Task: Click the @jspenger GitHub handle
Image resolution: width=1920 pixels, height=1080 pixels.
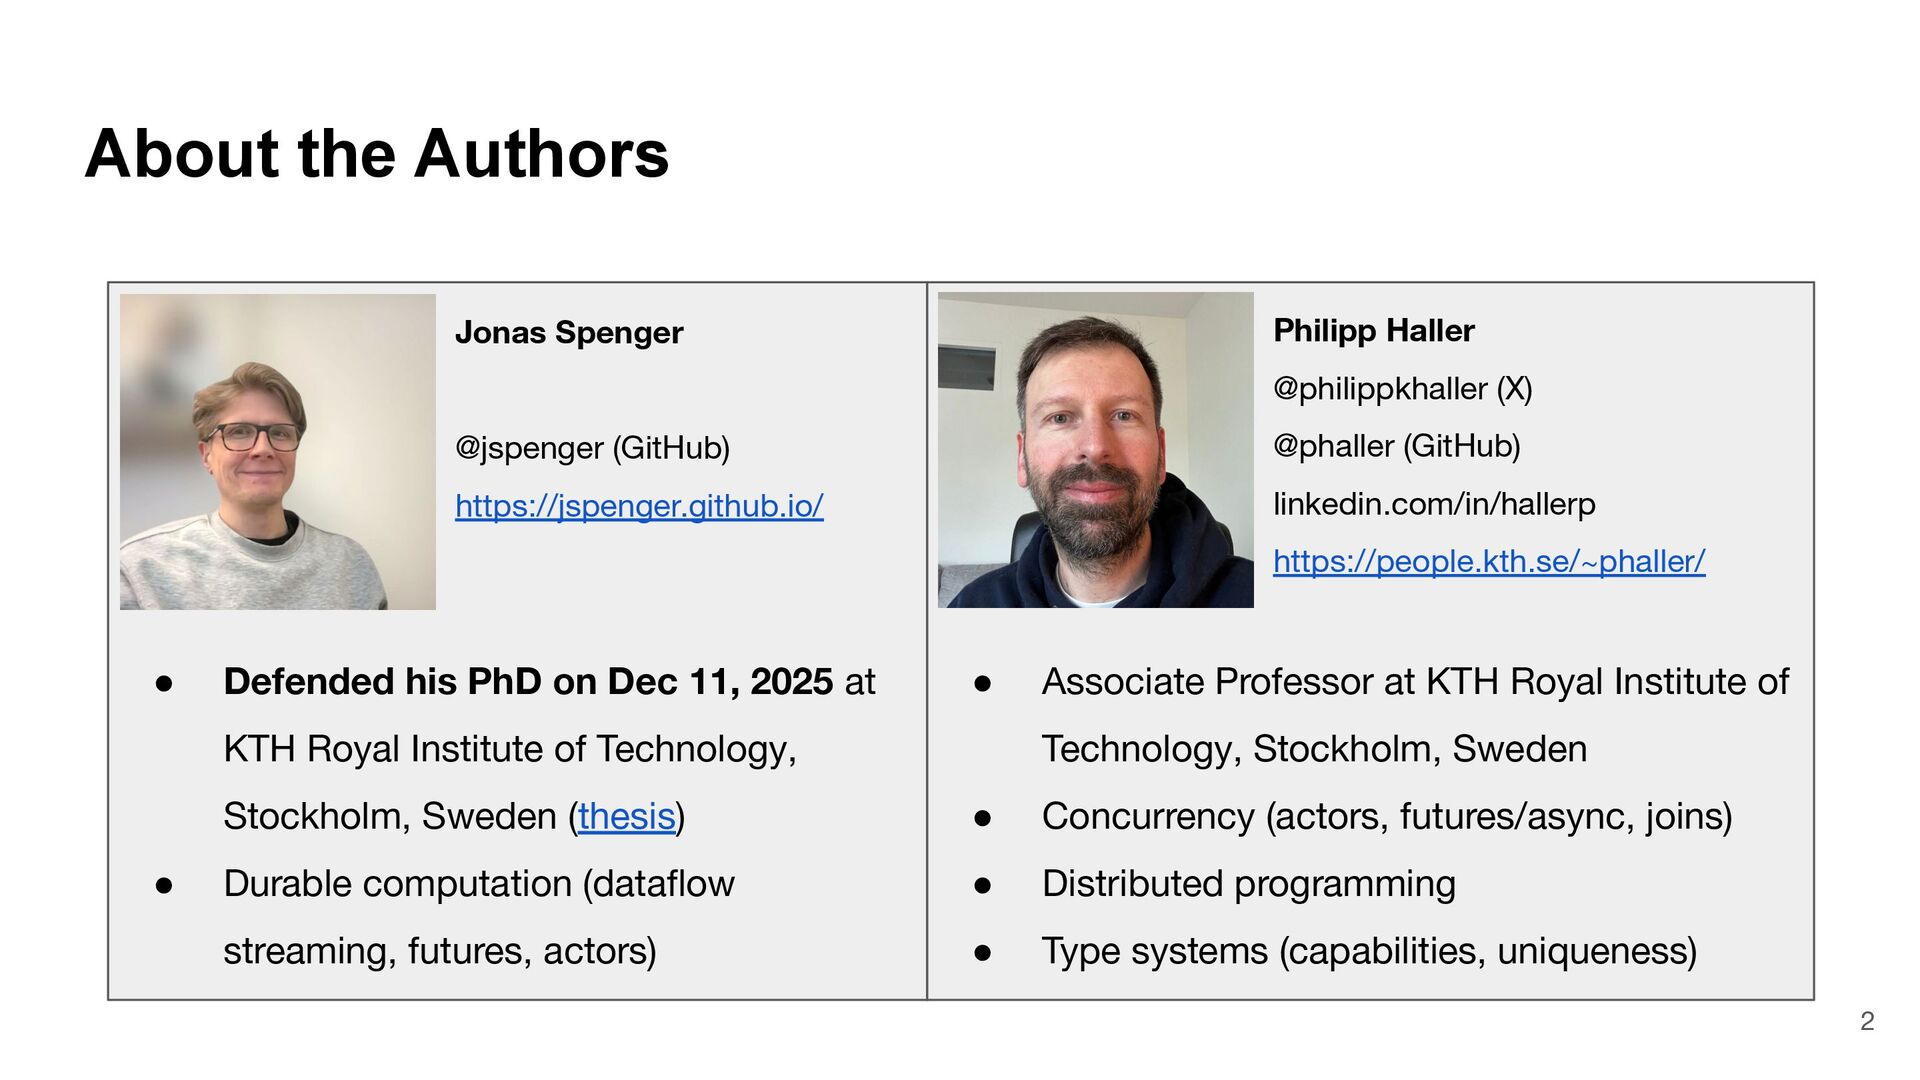Action: tap(592, 448)
